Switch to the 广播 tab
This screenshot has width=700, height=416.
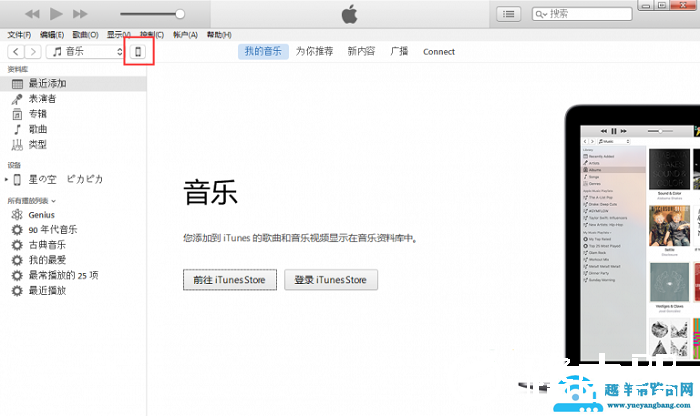tap(399, 52)
